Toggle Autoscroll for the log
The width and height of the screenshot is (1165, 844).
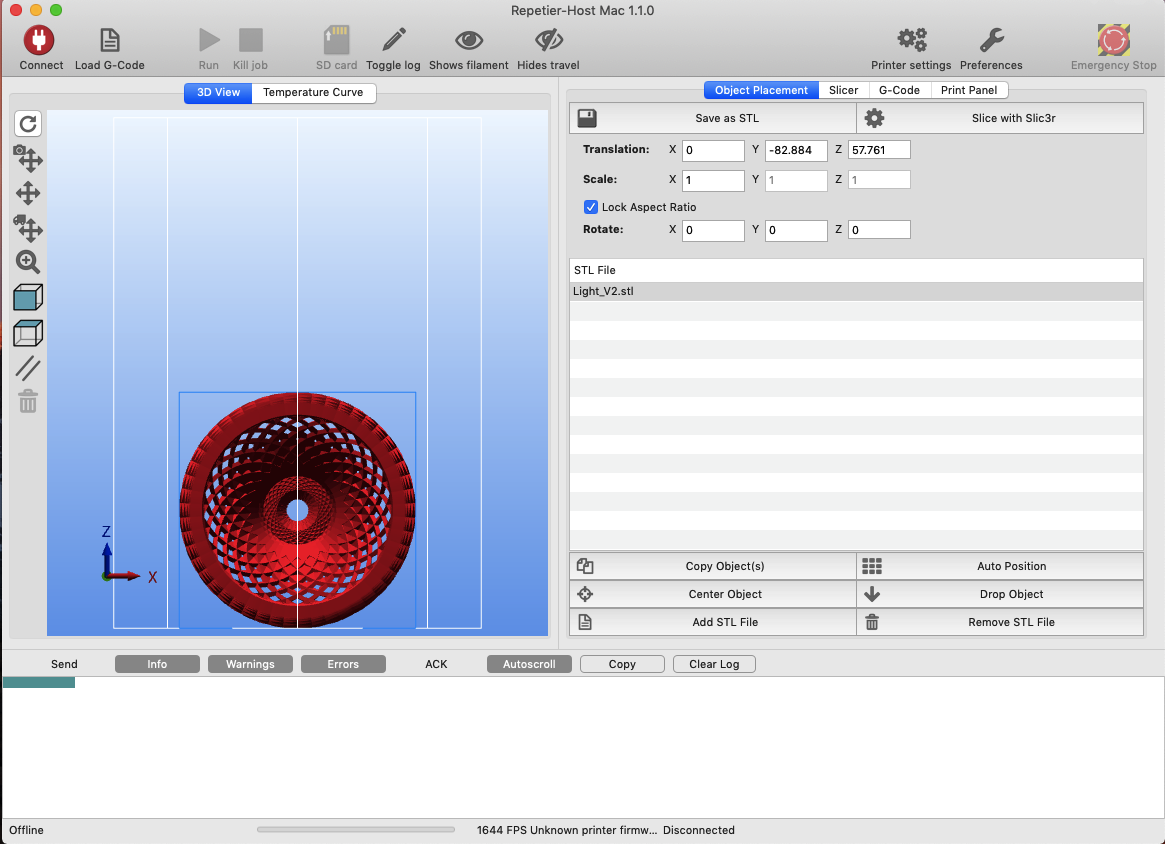click(529, 664)
